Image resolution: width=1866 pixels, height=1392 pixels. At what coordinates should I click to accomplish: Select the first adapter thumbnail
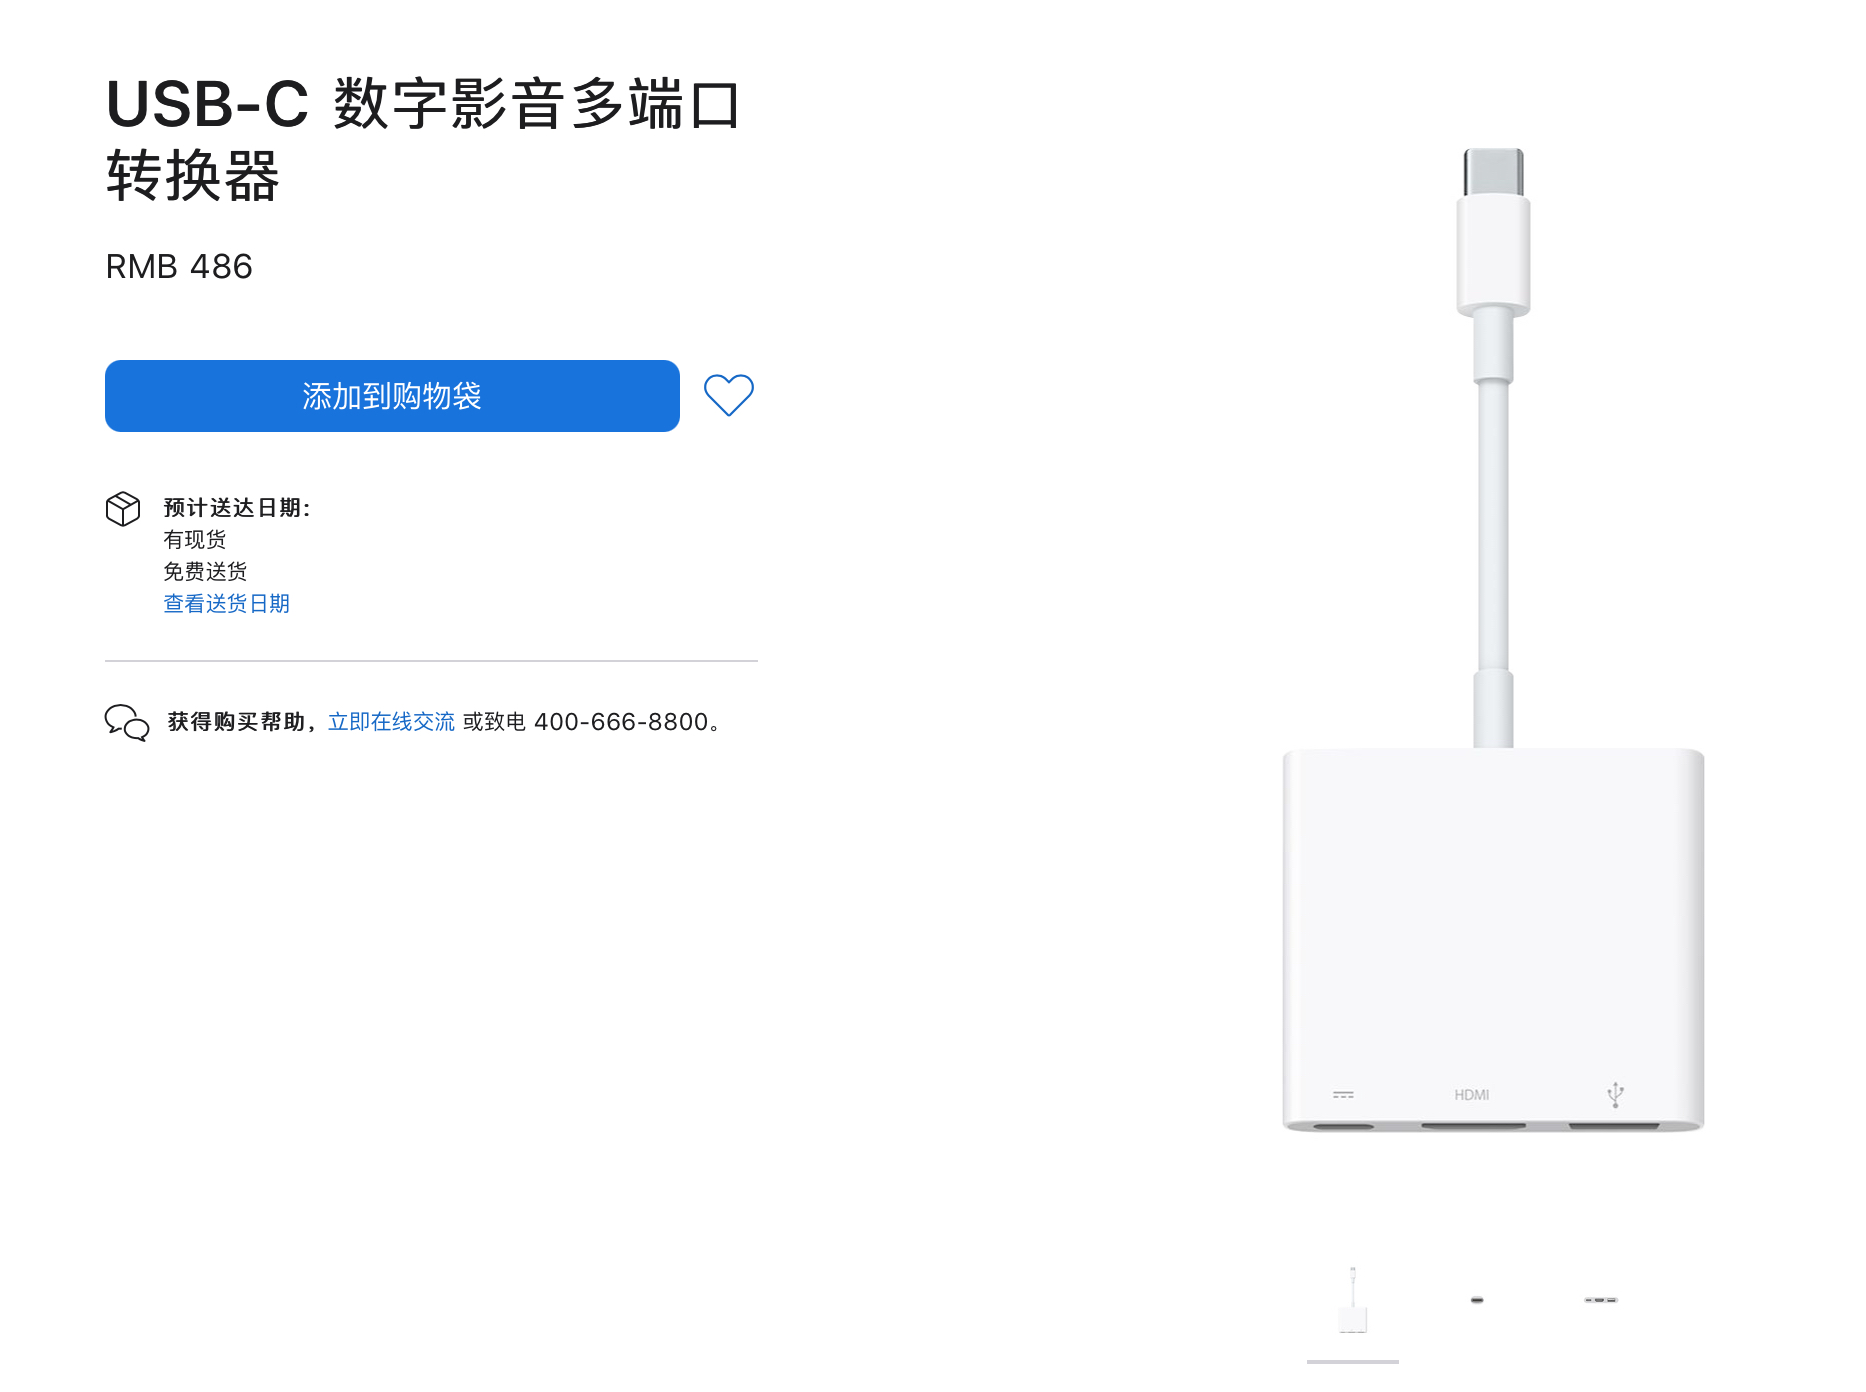1352,1300
